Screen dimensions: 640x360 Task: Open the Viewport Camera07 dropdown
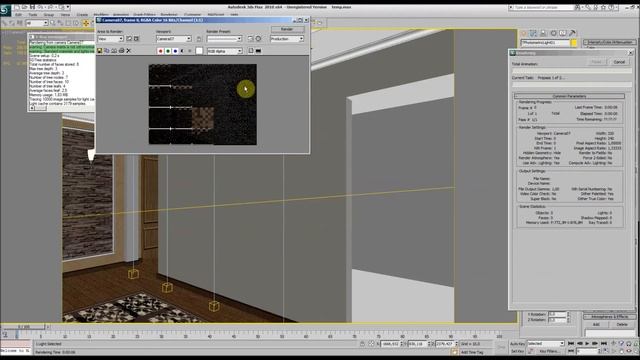click(173, 39)
